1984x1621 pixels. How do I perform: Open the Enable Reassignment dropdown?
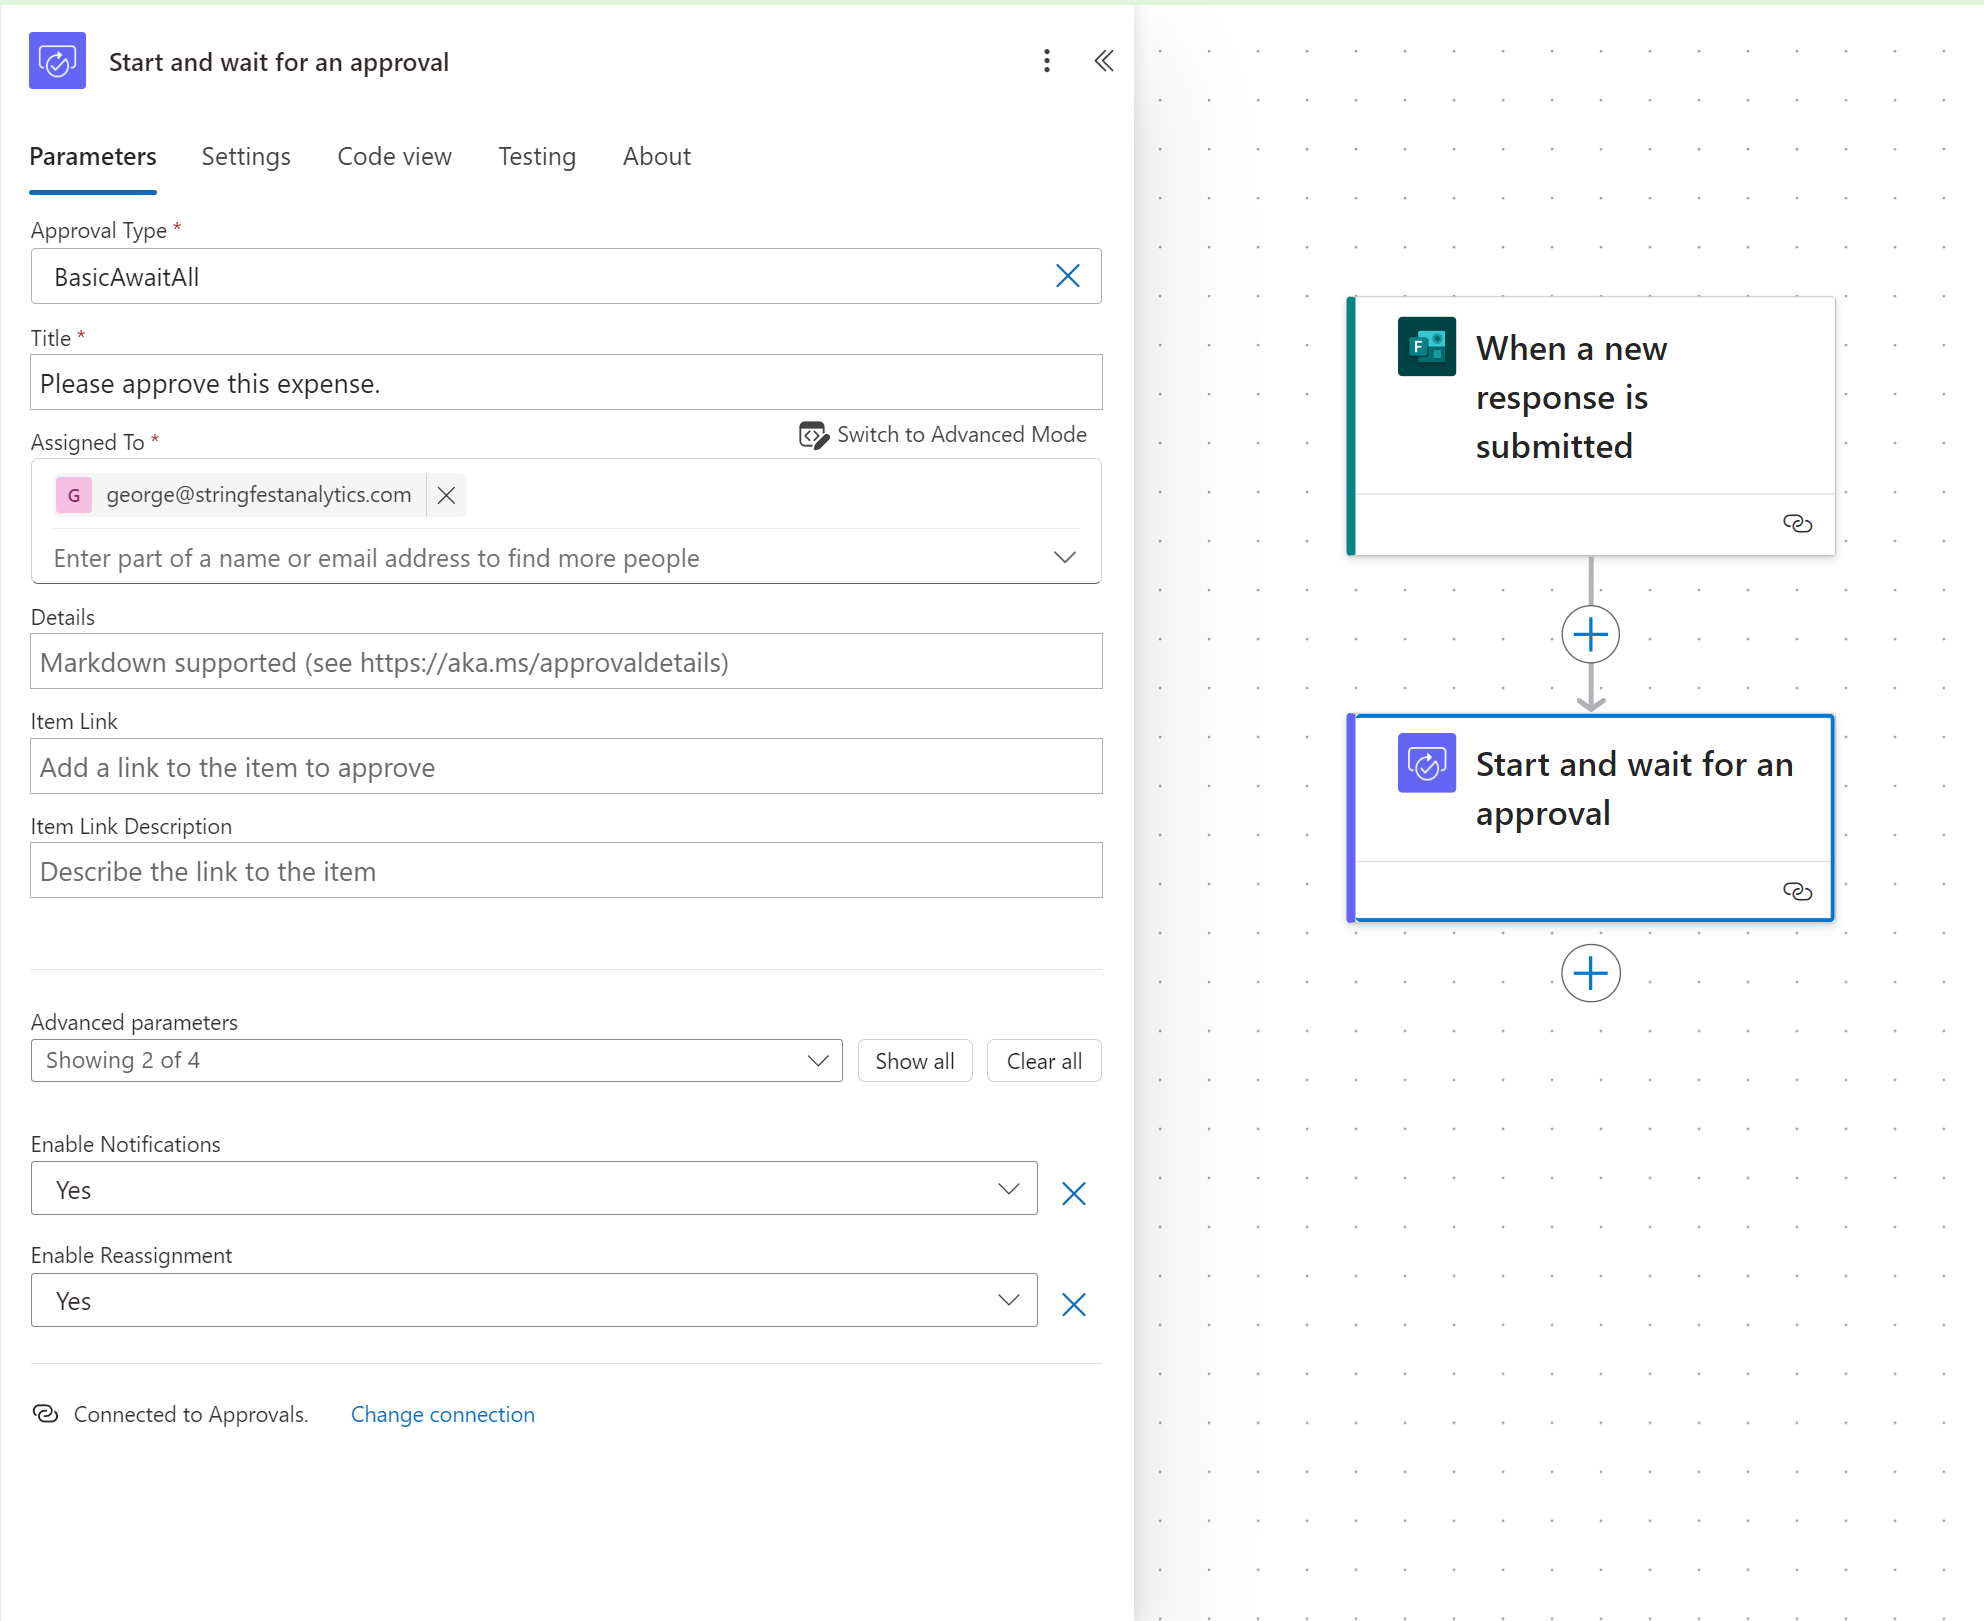pyautogui.click(x=1008, y=1300)
